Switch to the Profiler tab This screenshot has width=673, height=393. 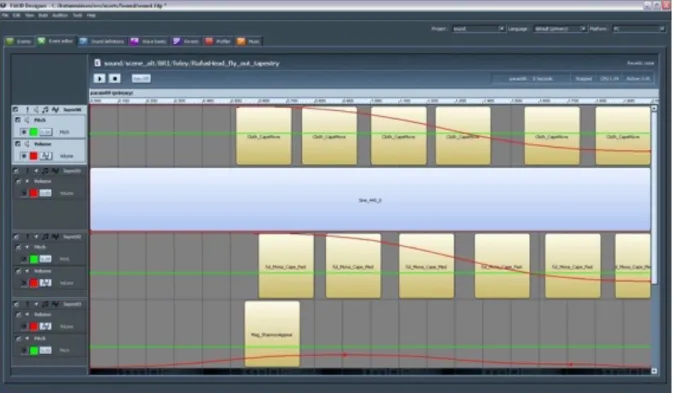(x=218, y=42)
